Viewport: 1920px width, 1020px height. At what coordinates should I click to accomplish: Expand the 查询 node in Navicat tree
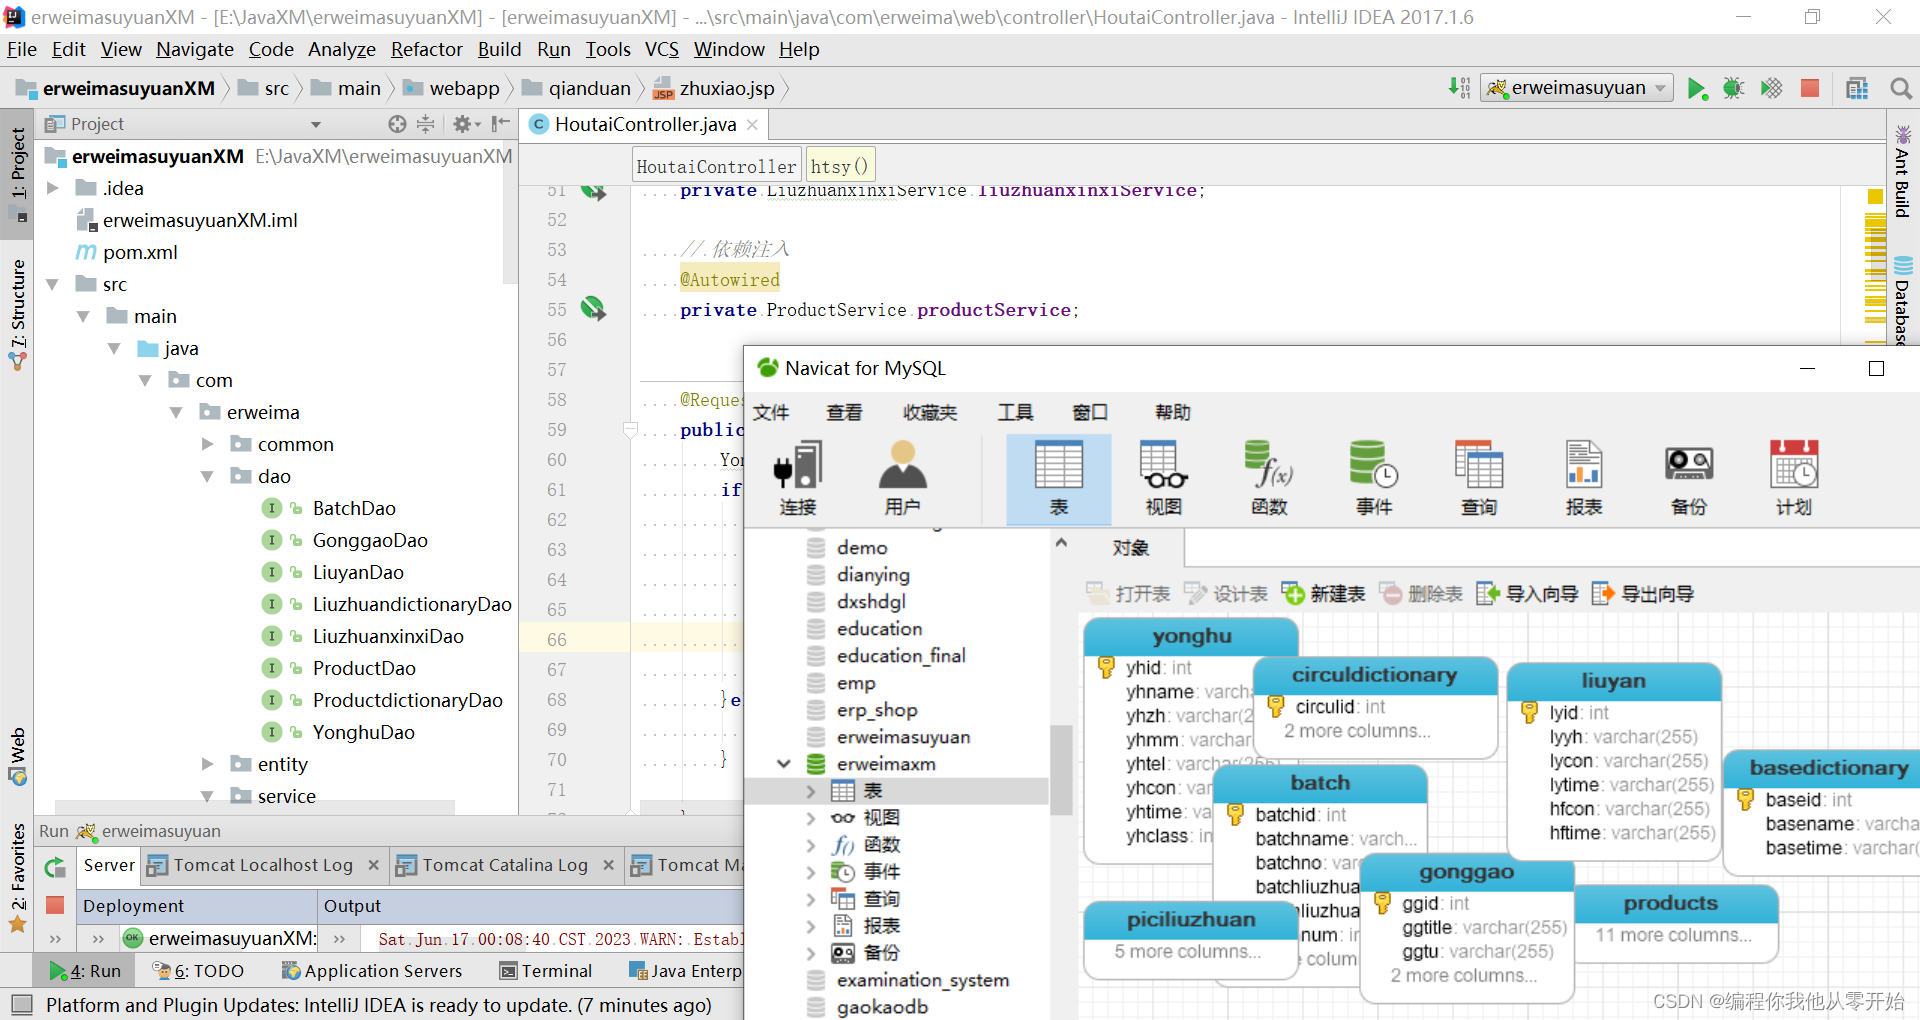(x=811, y=899)
